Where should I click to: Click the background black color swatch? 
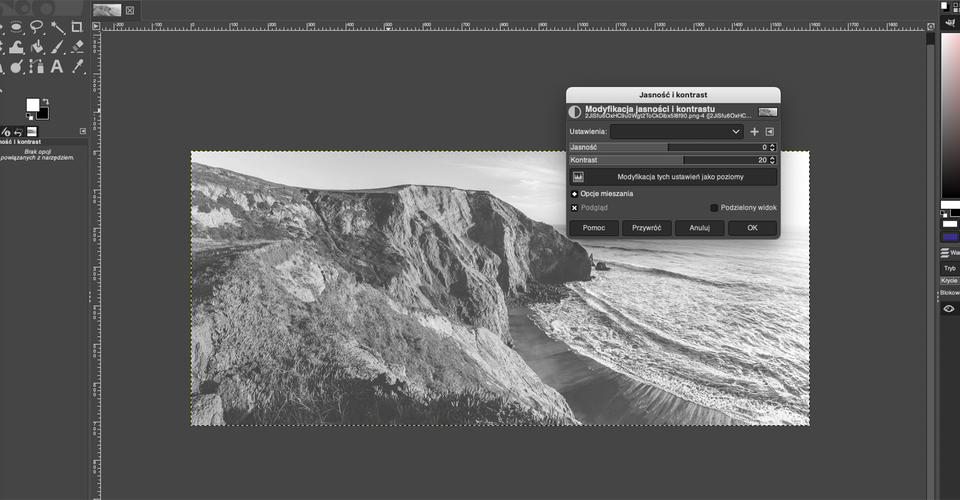[45, 115]
